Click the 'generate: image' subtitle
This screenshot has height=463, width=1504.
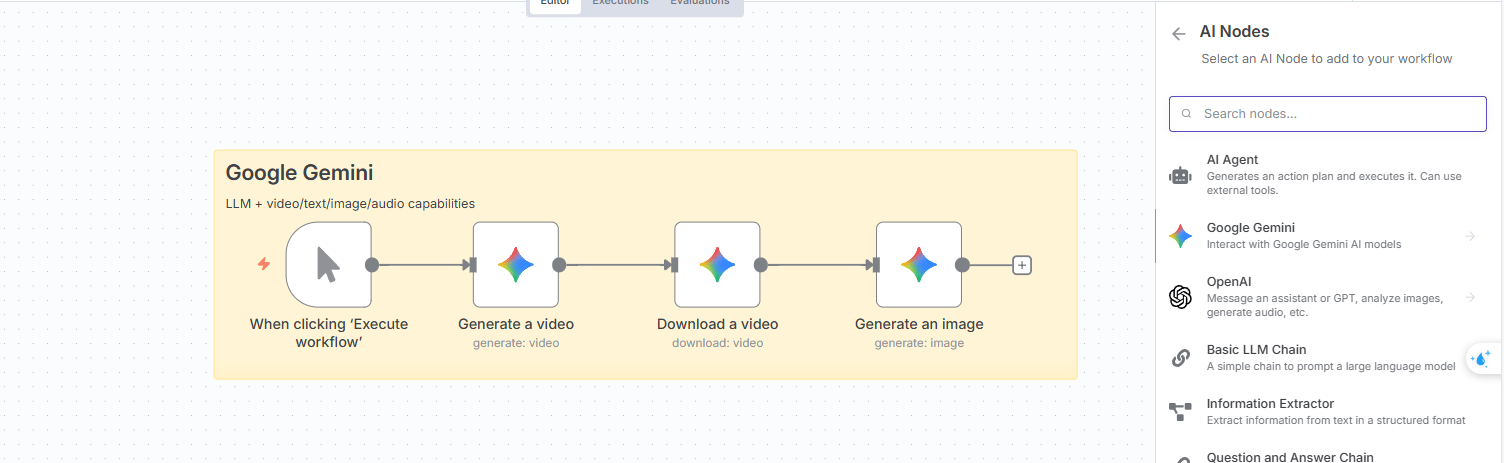[x=919, y=343]
